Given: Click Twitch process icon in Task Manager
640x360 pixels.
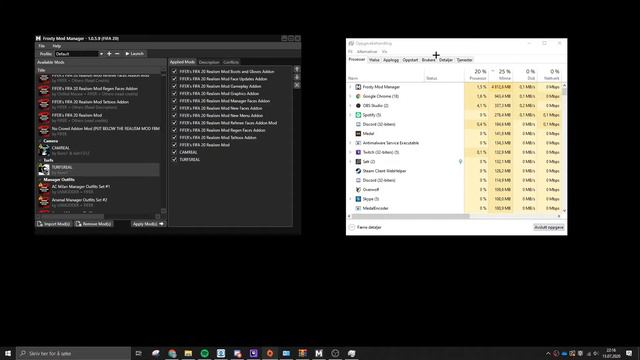Looking at the screenshot, I should click(x=358, y=152).
